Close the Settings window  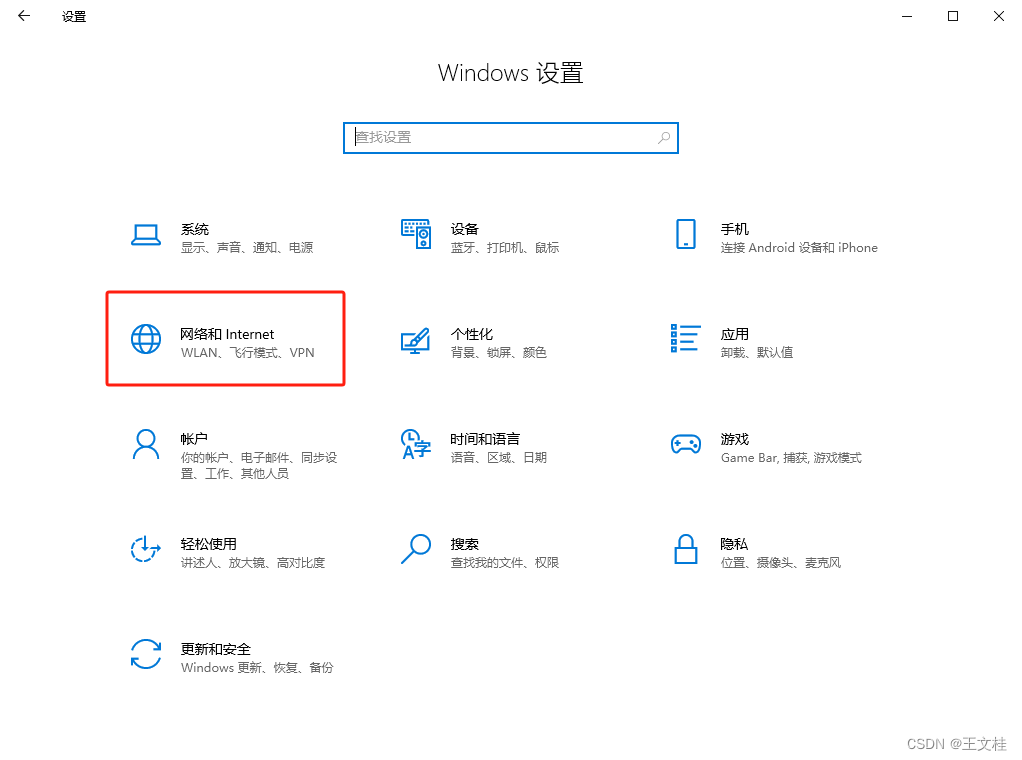[x=999, y=16]
